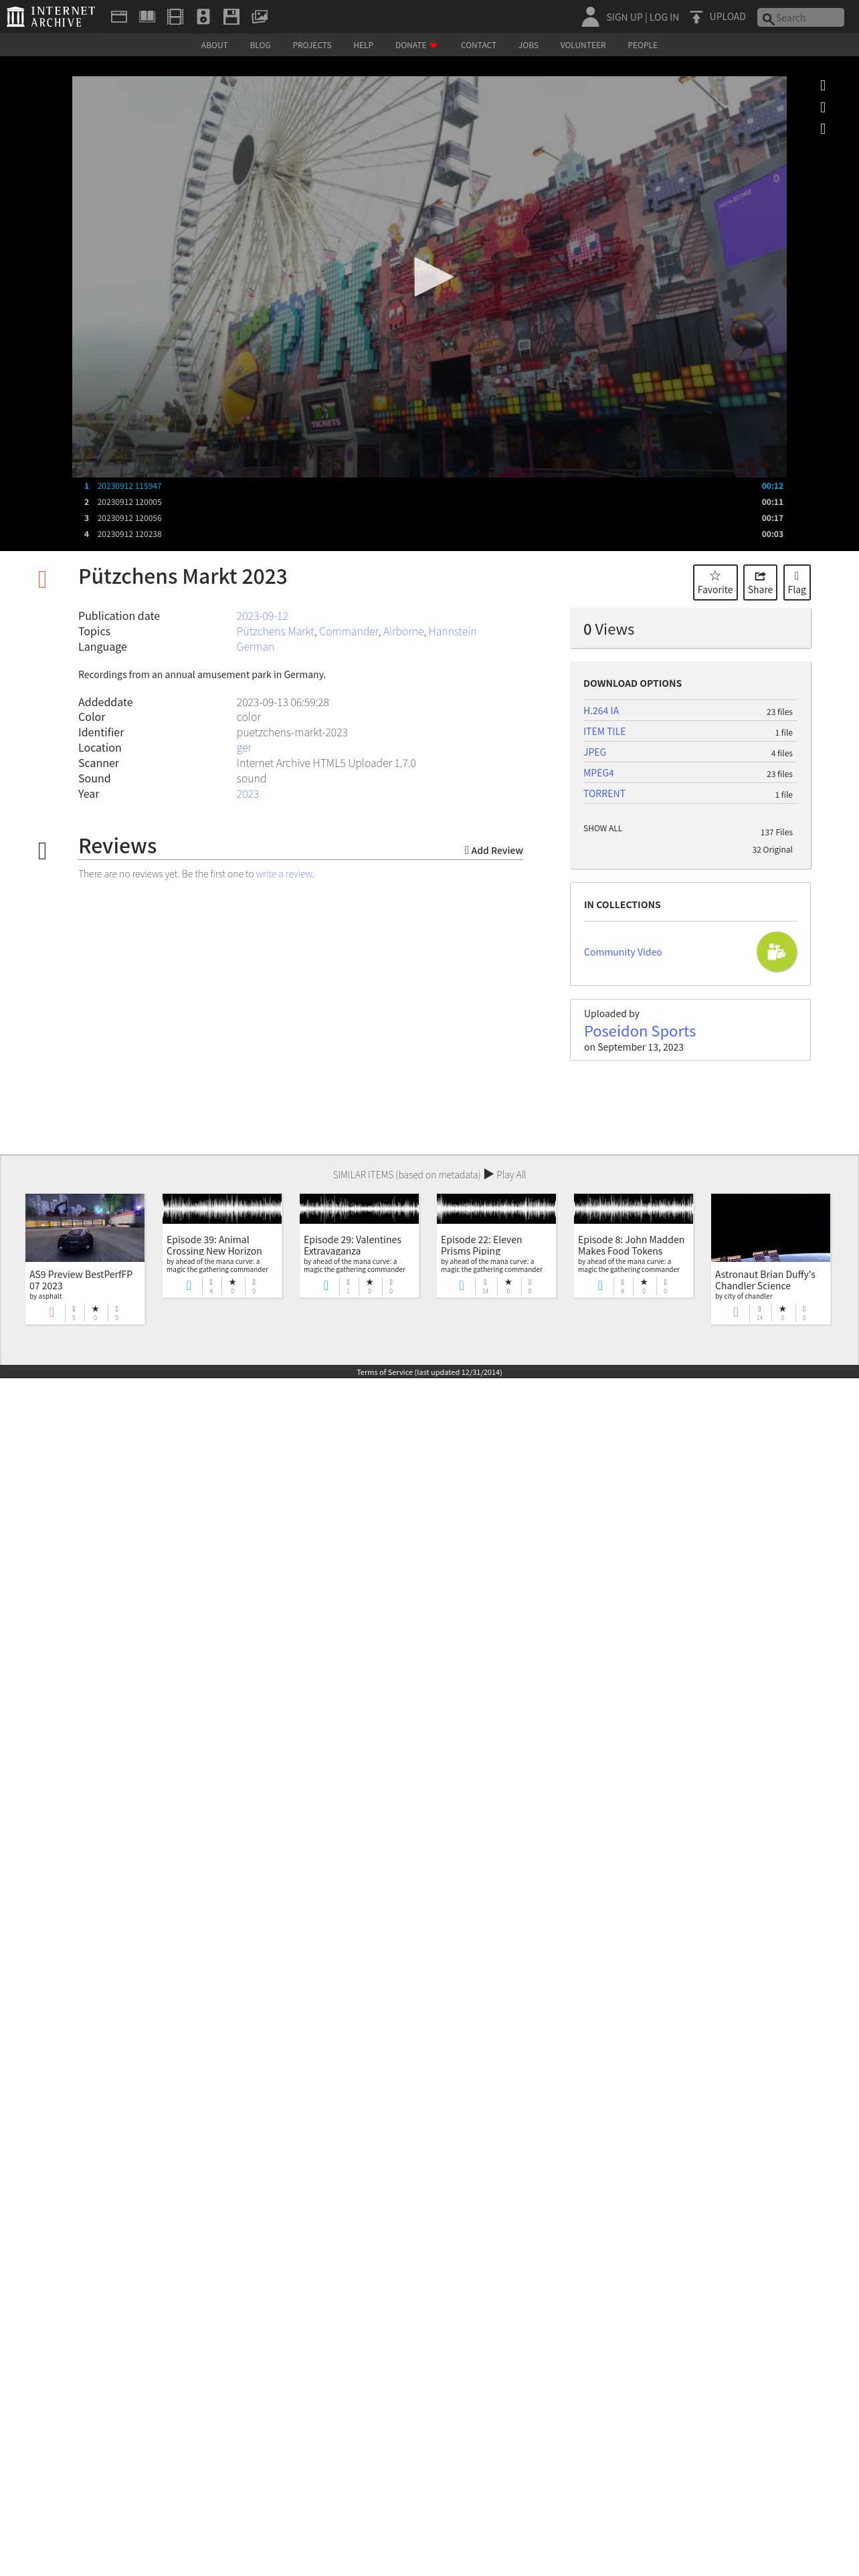Open the ABOUT menu item
This screenshot has height=2576, width=859.
coord(214,45)
